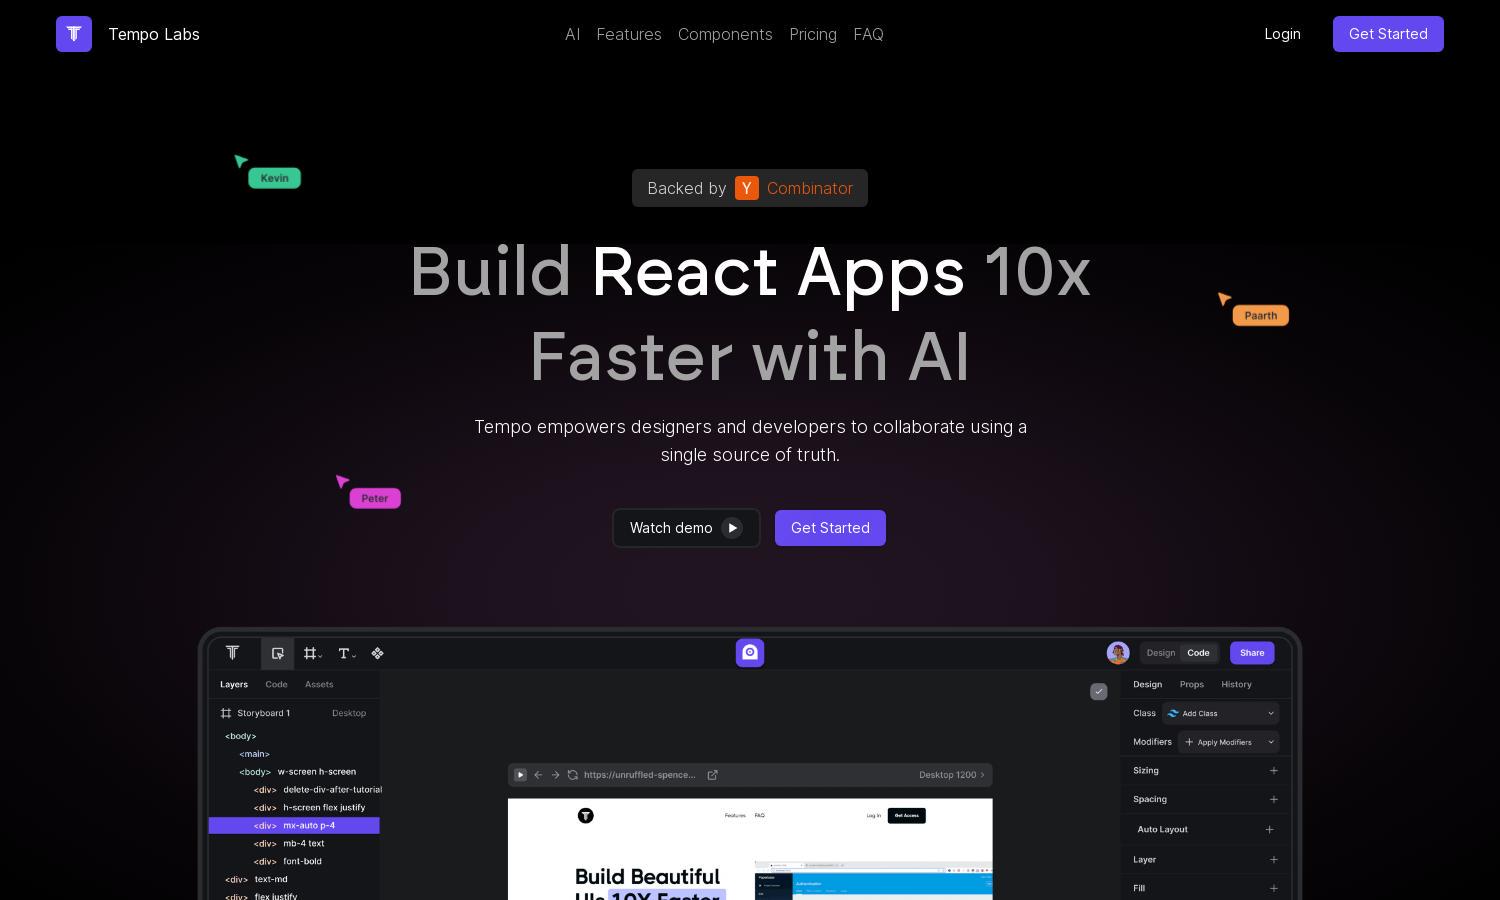Image resolution: width=1500 pixels, height=900 pixels.
Task: Click the orange Paarth cursor label
Action: [1260, 315]
